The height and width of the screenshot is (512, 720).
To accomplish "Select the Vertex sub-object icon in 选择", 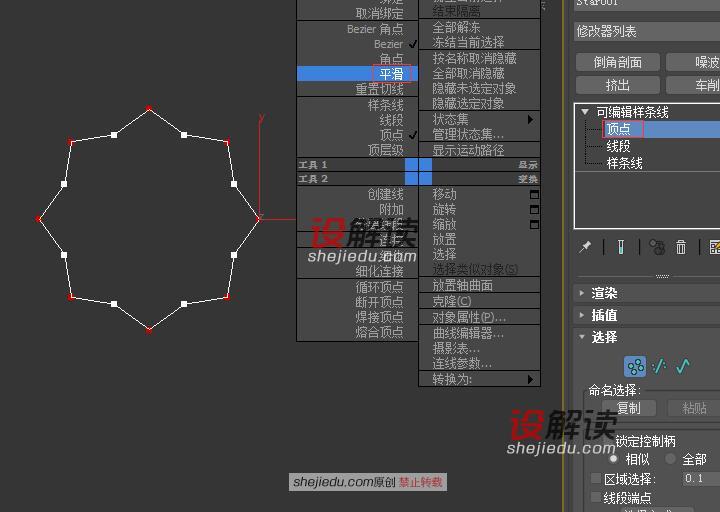I will [x=635, y=366].
